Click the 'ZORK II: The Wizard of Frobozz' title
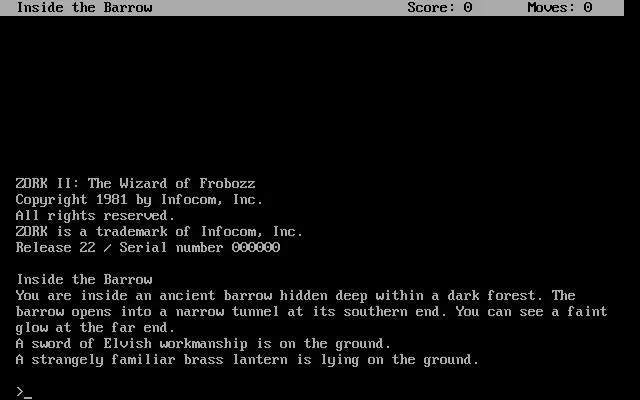 pyautogui.click(x=136, y=183)
